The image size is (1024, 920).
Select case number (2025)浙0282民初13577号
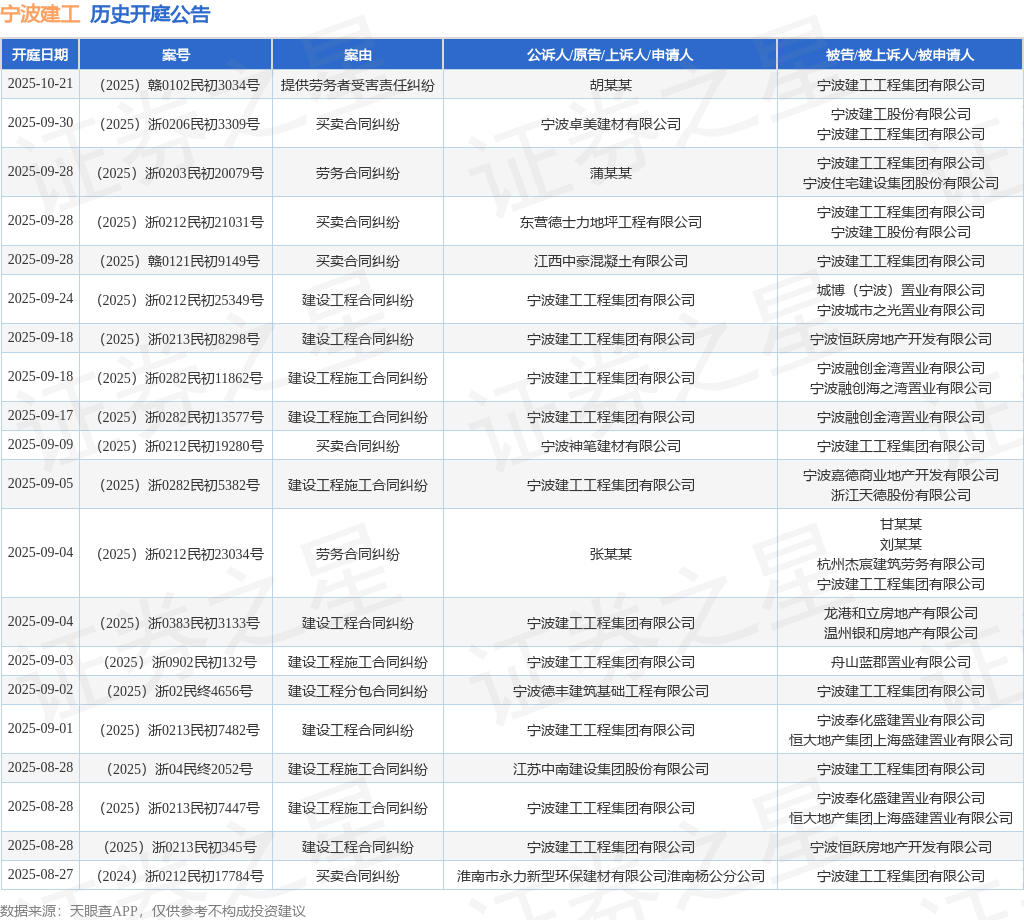click(176, 417)
